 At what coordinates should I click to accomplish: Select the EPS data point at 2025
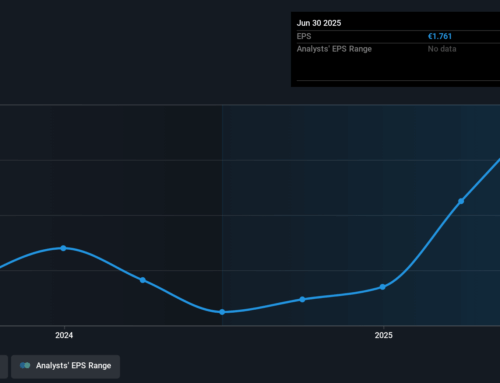pyautogui.click(x=383, y=287)
